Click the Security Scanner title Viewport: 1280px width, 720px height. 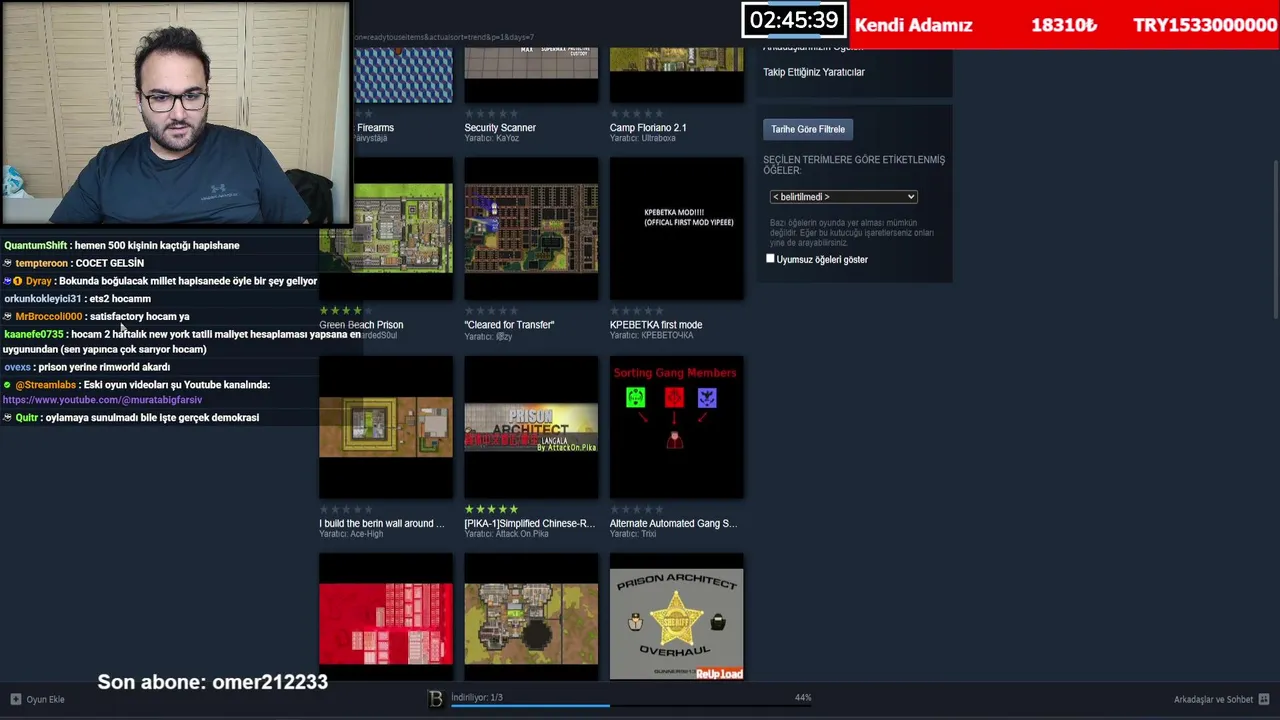point(500,128)
